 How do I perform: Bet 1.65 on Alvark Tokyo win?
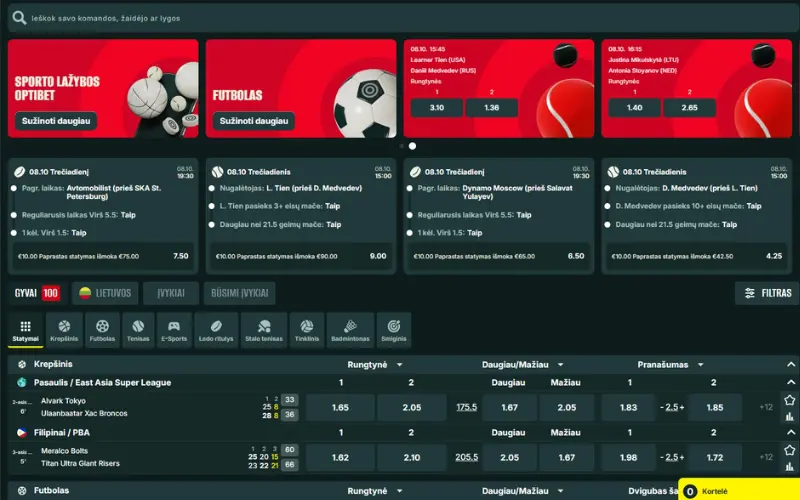[x=340, y=407]
